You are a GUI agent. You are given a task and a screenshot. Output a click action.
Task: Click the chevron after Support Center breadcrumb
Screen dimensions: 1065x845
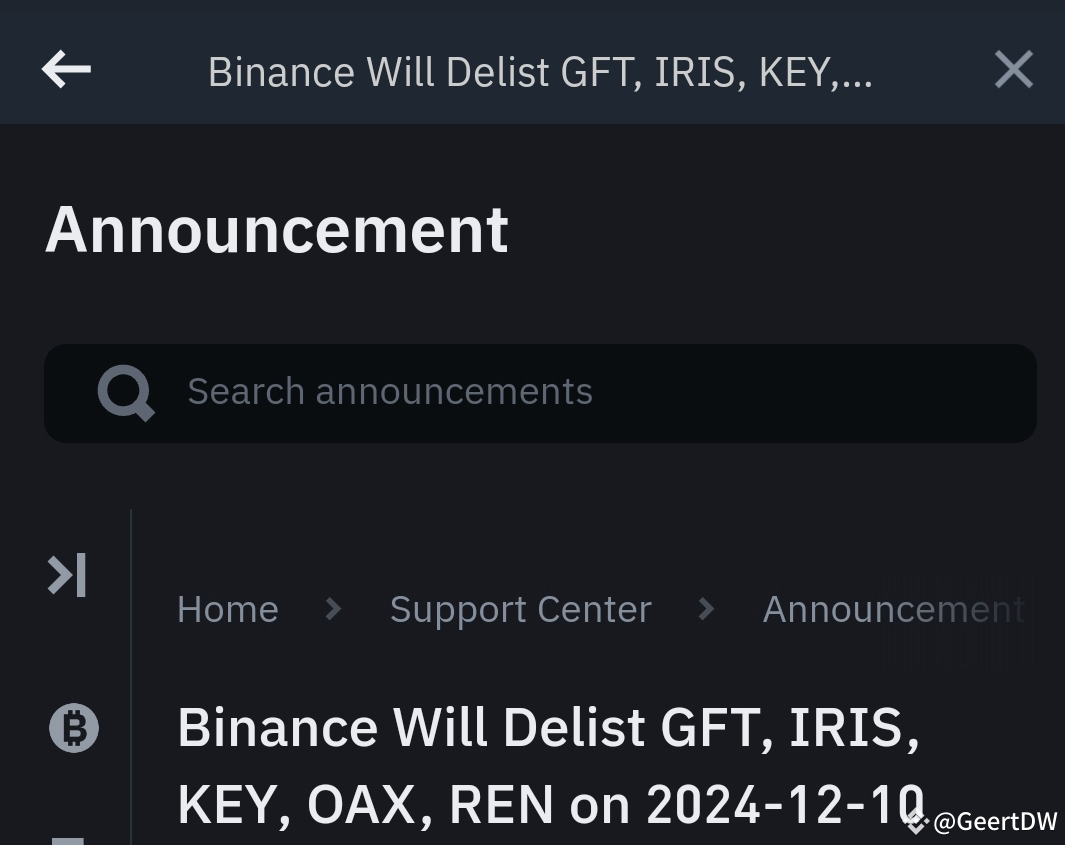706,608
